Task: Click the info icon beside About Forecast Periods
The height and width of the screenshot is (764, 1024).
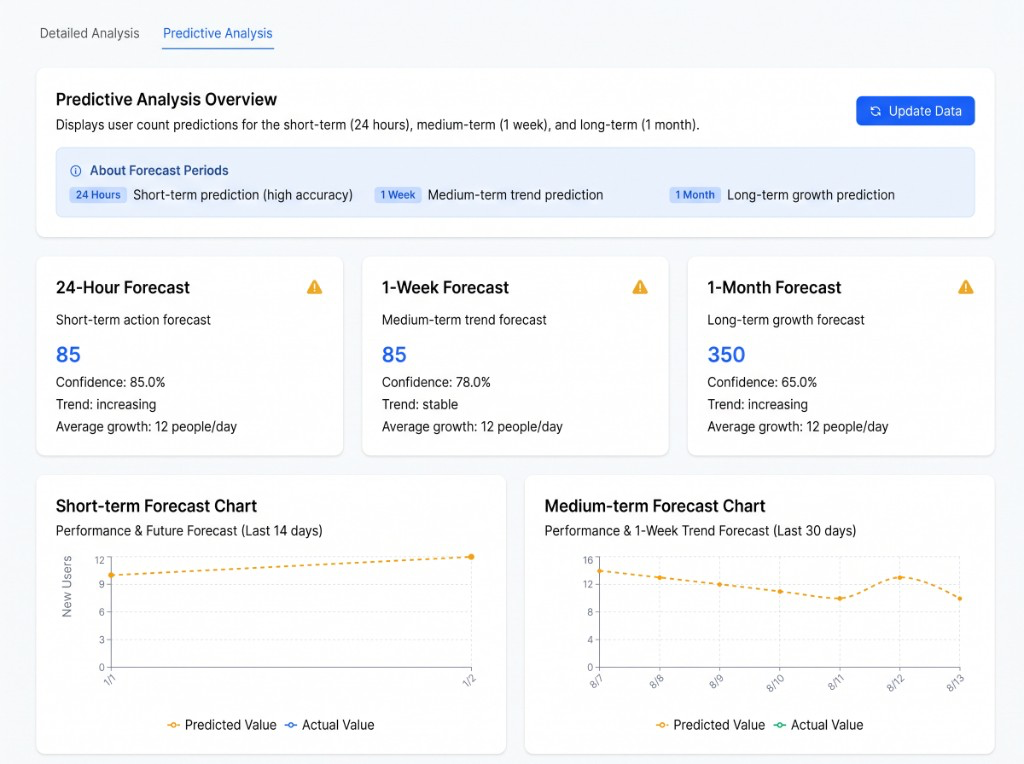Action: [76, 171]
